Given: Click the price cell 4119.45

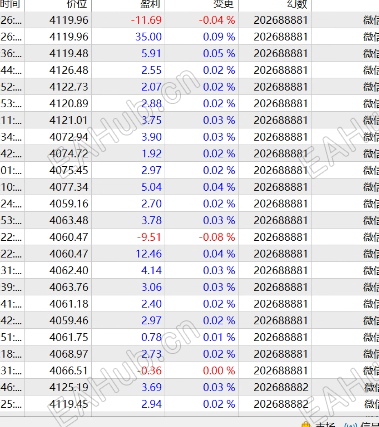Looking at the screenshot, I should click(x=69, y=404).
